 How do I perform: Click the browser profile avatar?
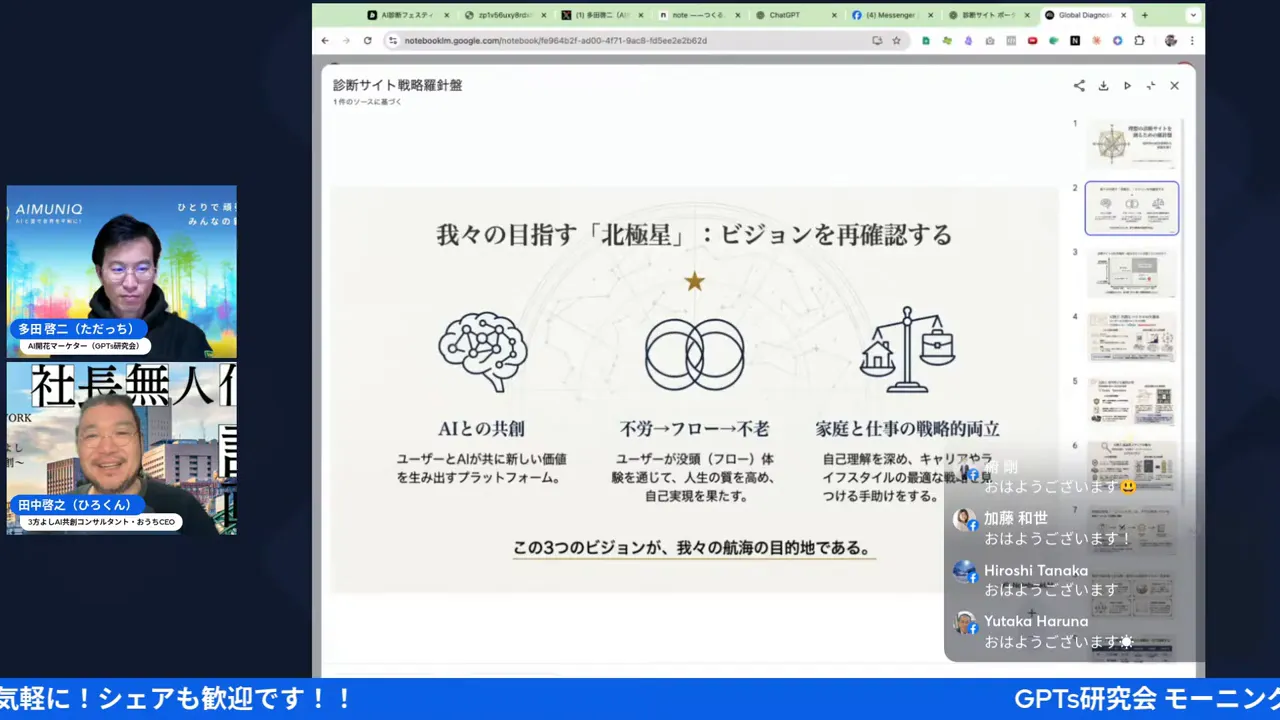[1170, 41]
